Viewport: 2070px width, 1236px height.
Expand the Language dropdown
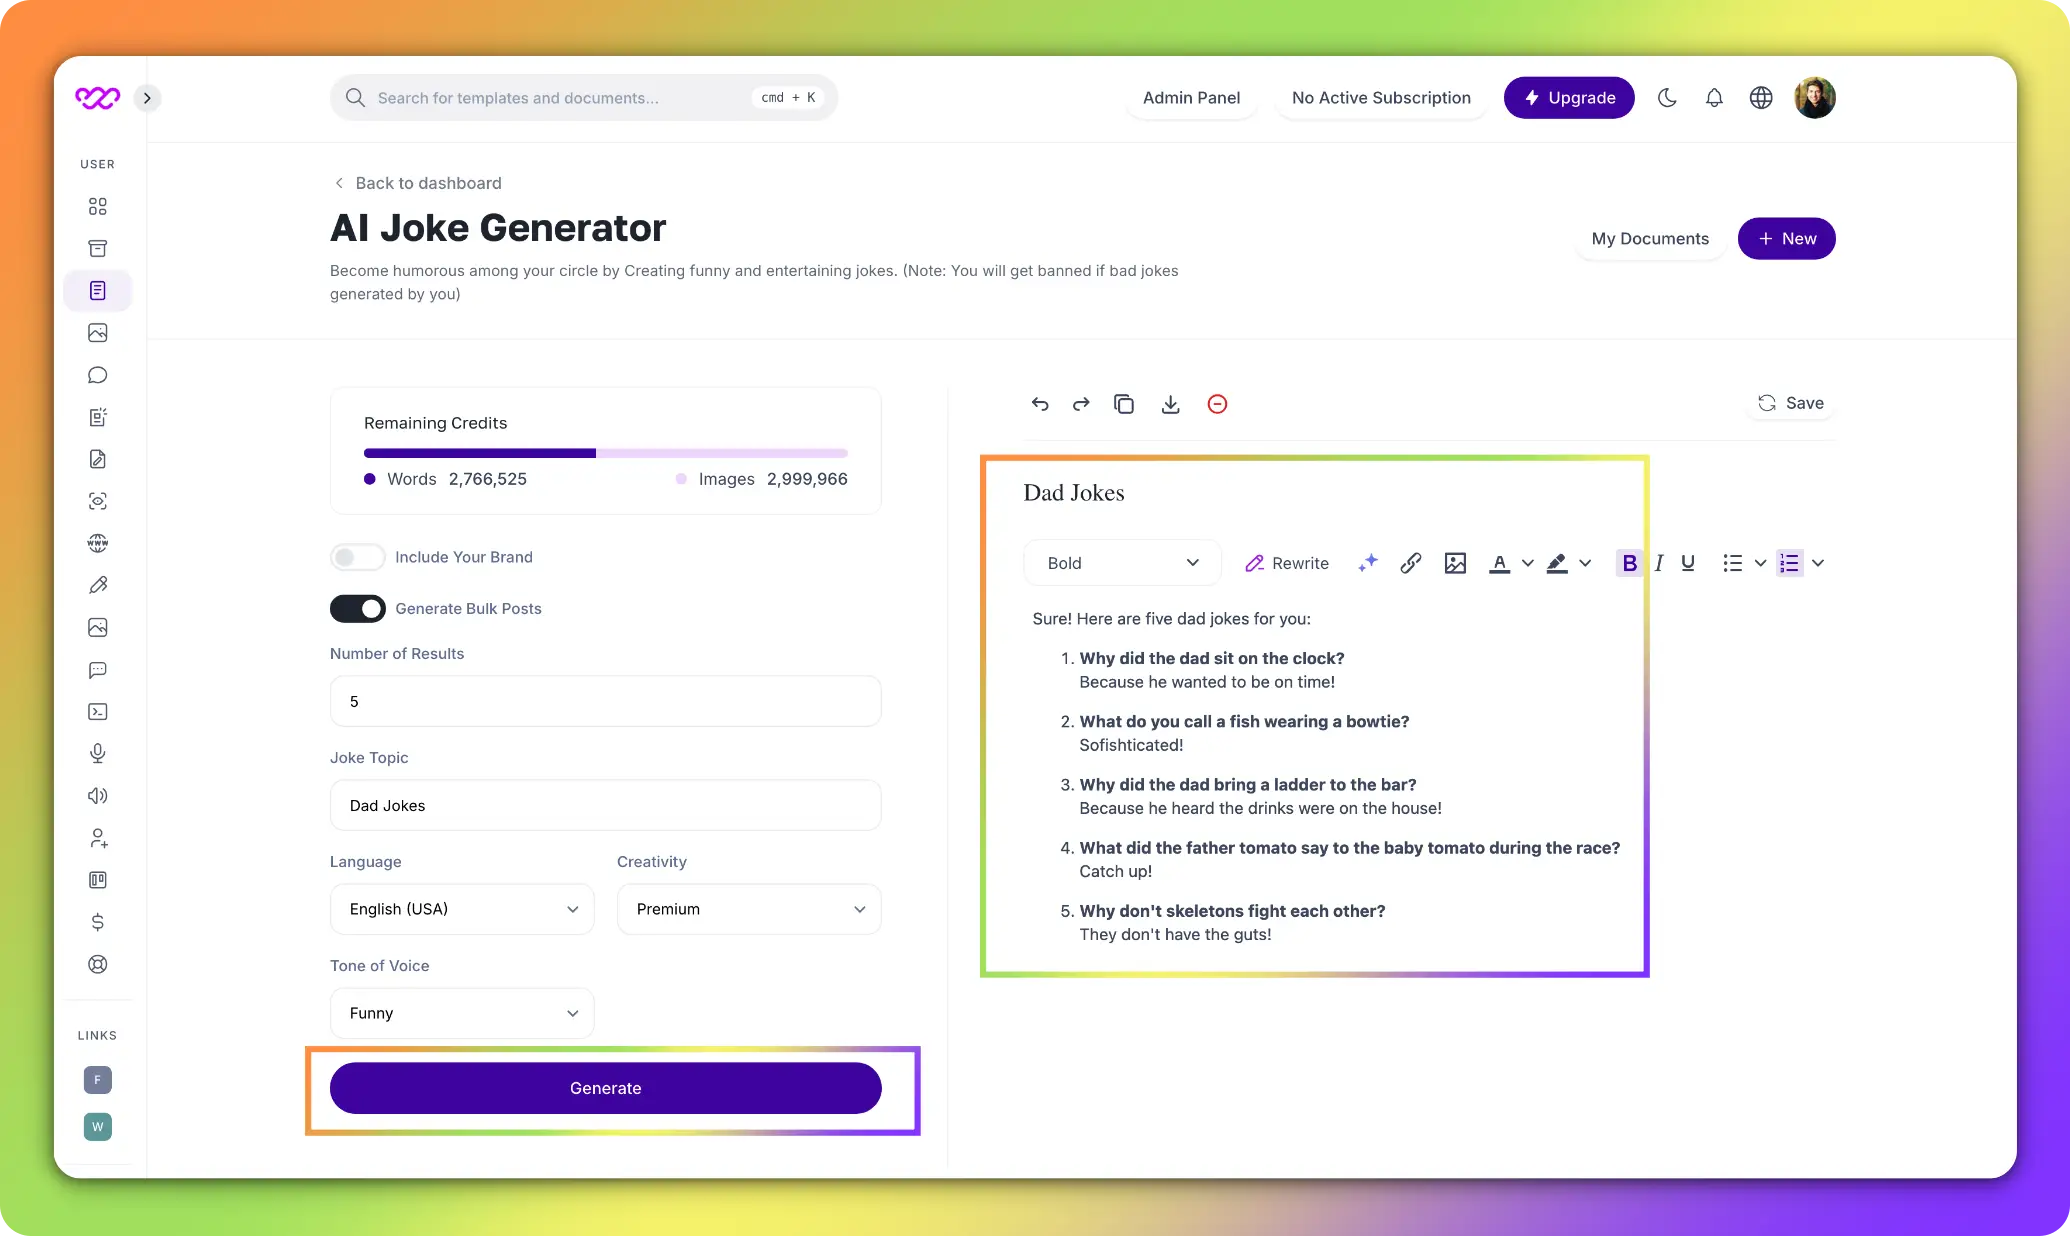point(462,908)
